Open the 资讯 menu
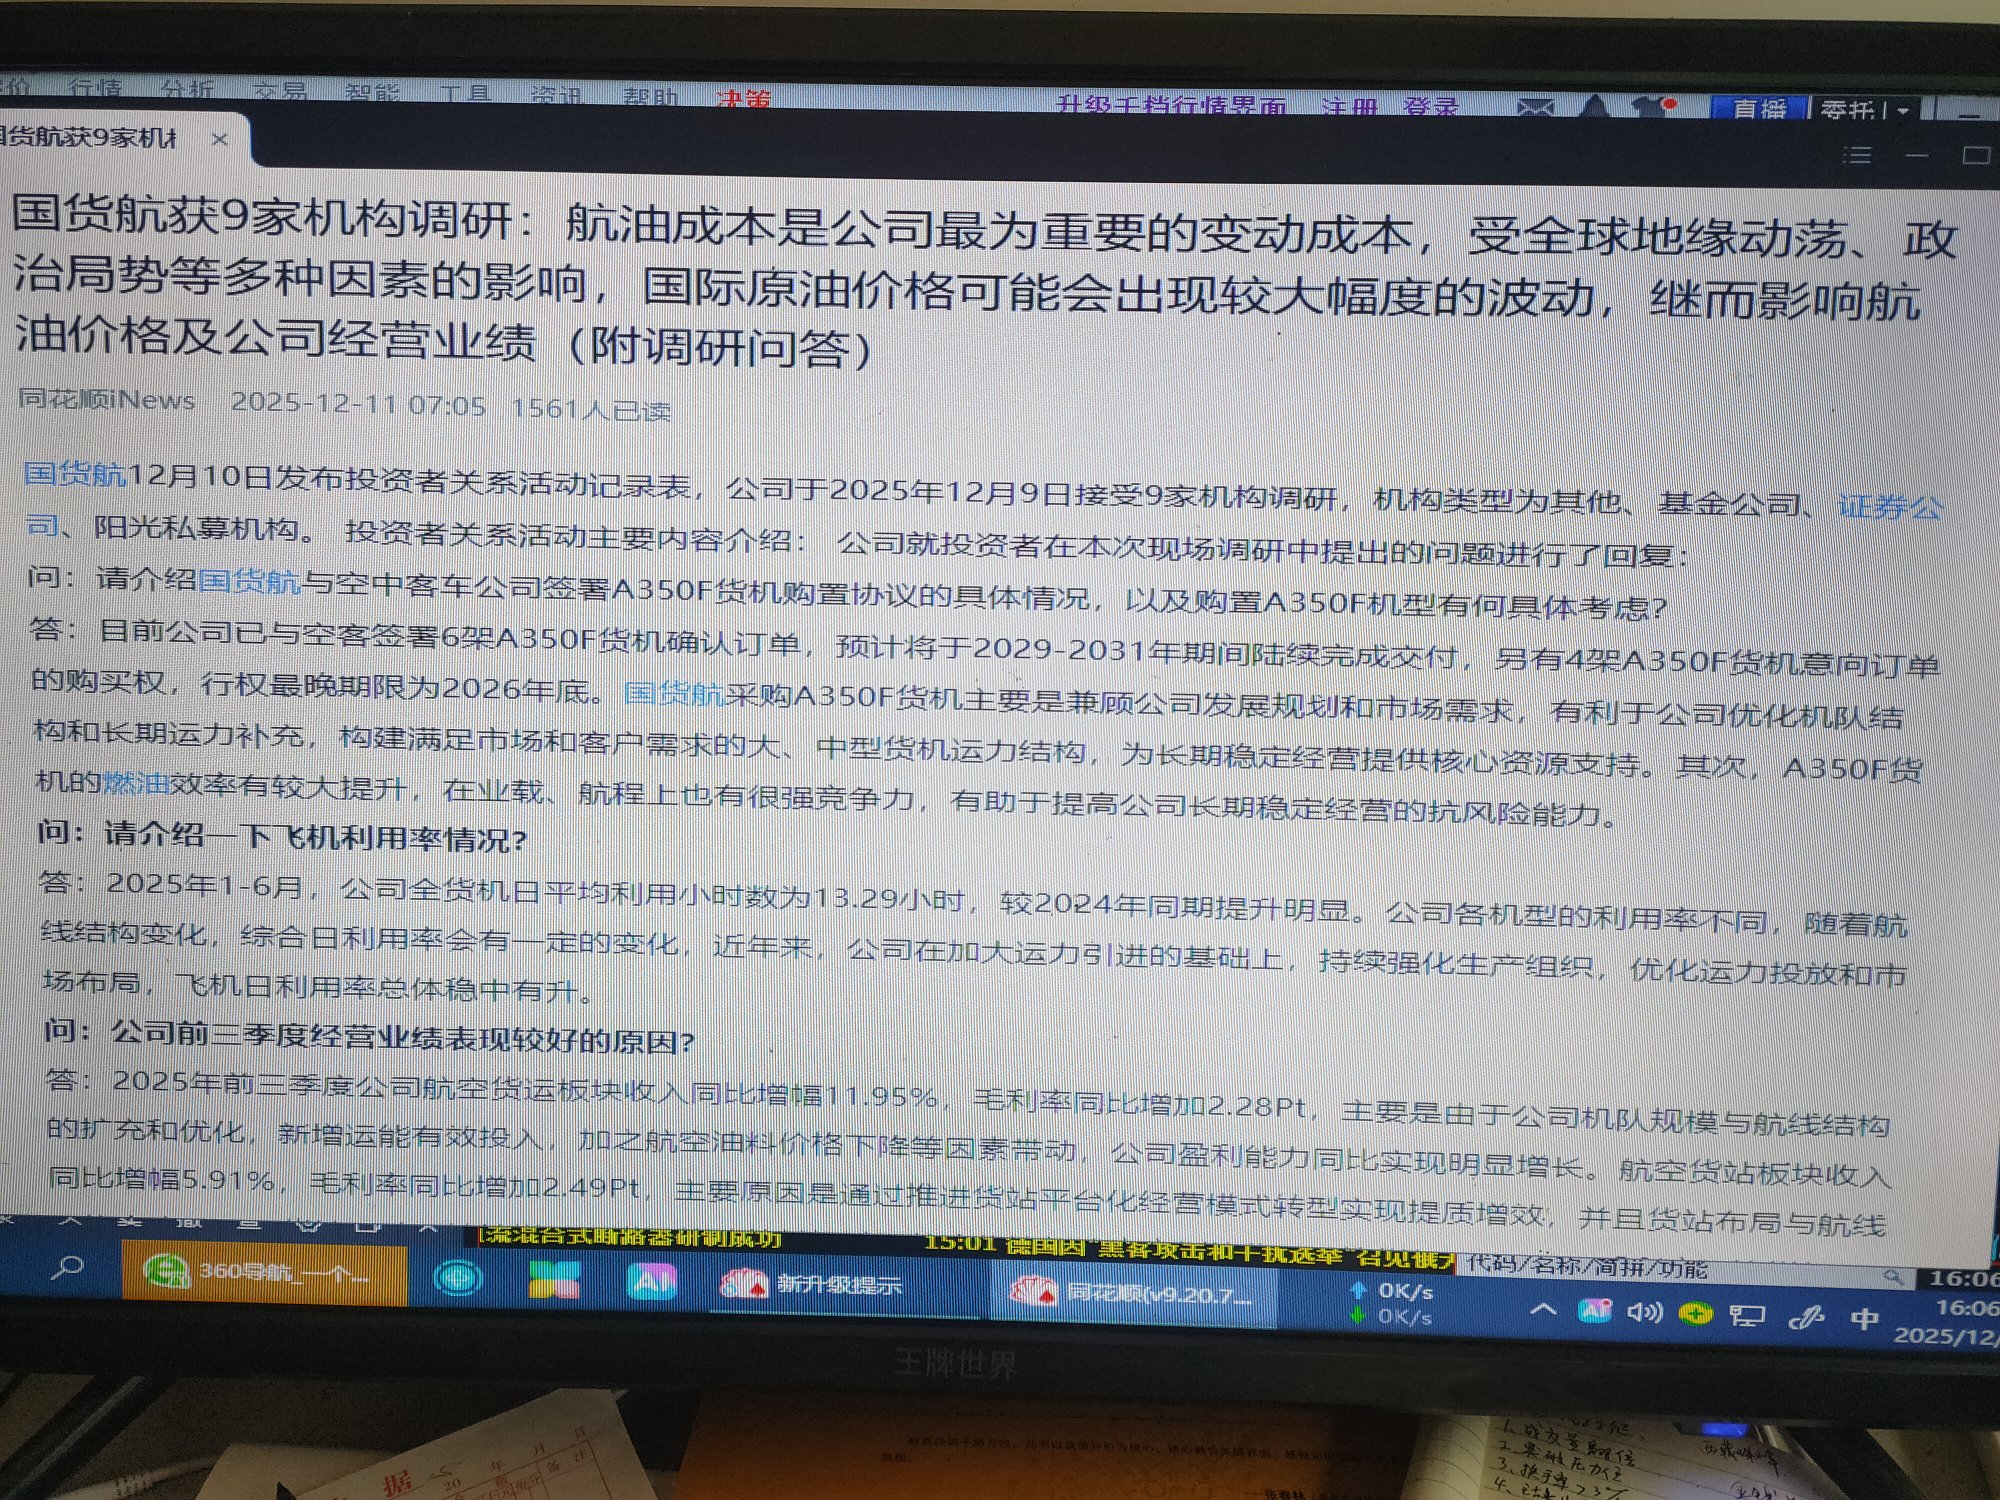Image resolution: width=2000 pixels, height=1500 pixels. tap(556, 96)
